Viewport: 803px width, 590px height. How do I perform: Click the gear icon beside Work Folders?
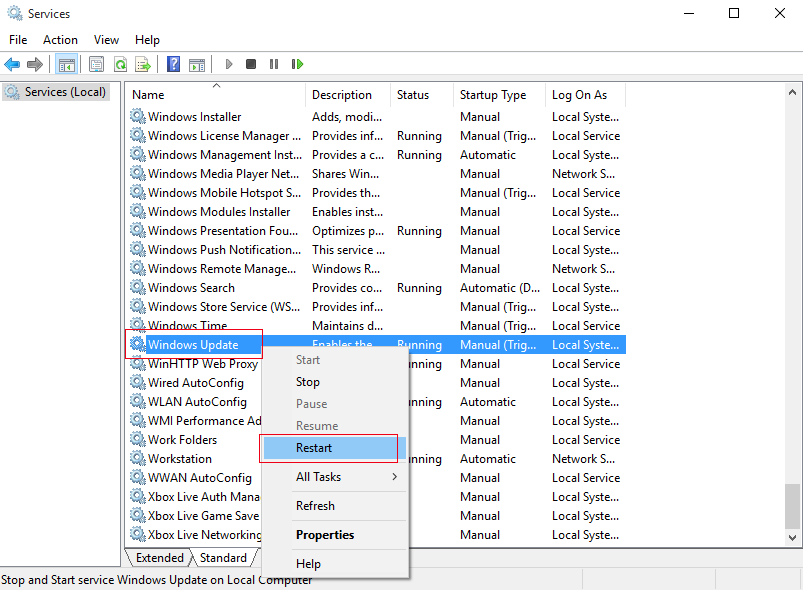pyautogui.click(x=137, y=439)
